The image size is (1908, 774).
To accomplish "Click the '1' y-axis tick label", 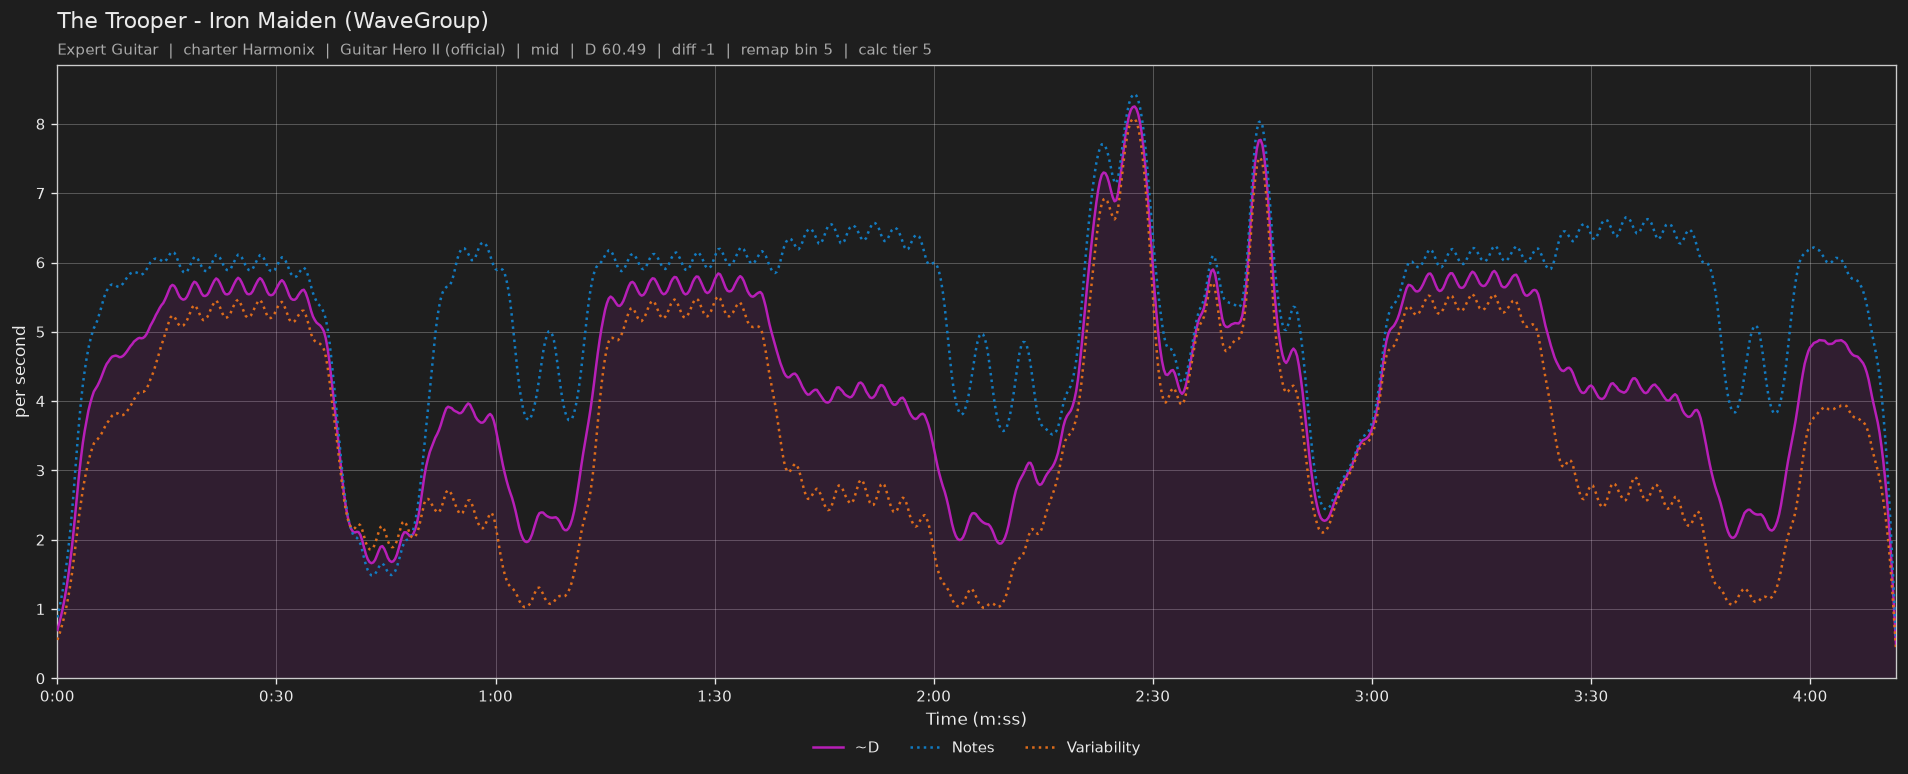I will [x=41, y=609].
